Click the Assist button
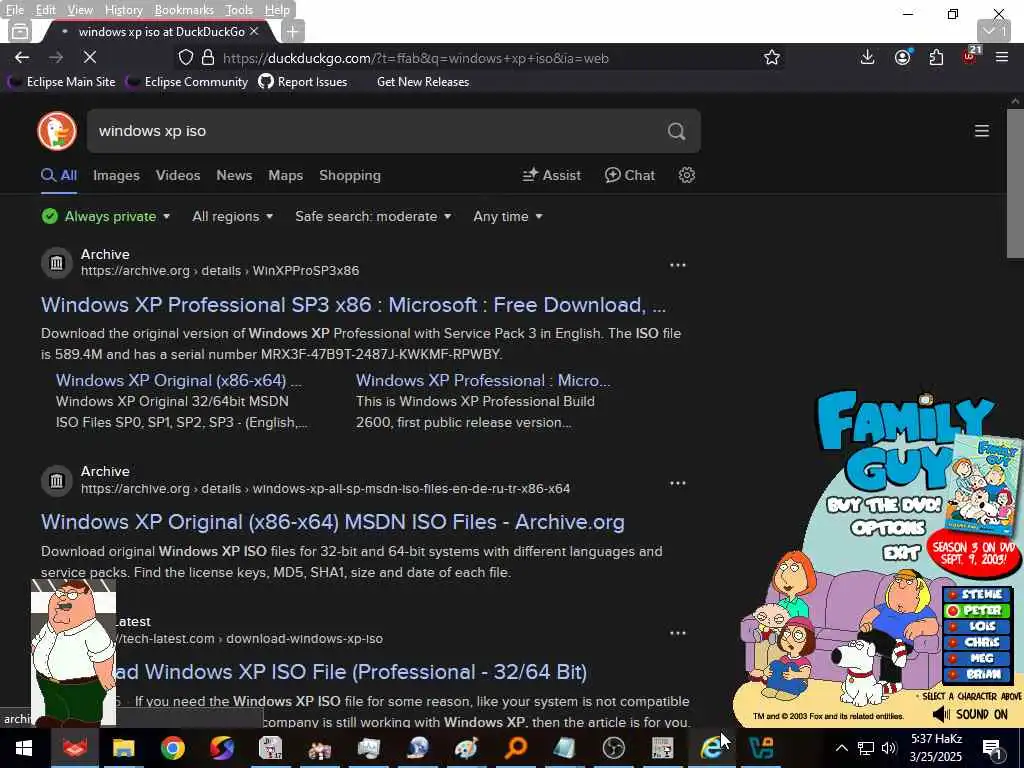The height and width of the screenshot is (768, 1024). 551,175
